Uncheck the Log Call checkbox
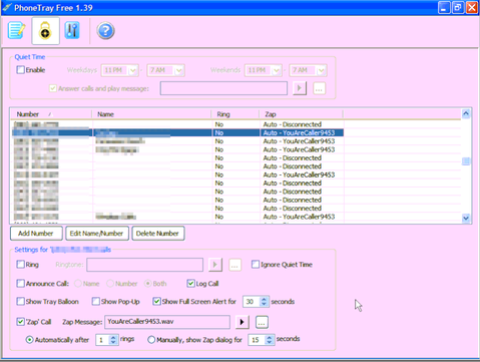Viewport: 480px width, 362px height. click(191, 284)
